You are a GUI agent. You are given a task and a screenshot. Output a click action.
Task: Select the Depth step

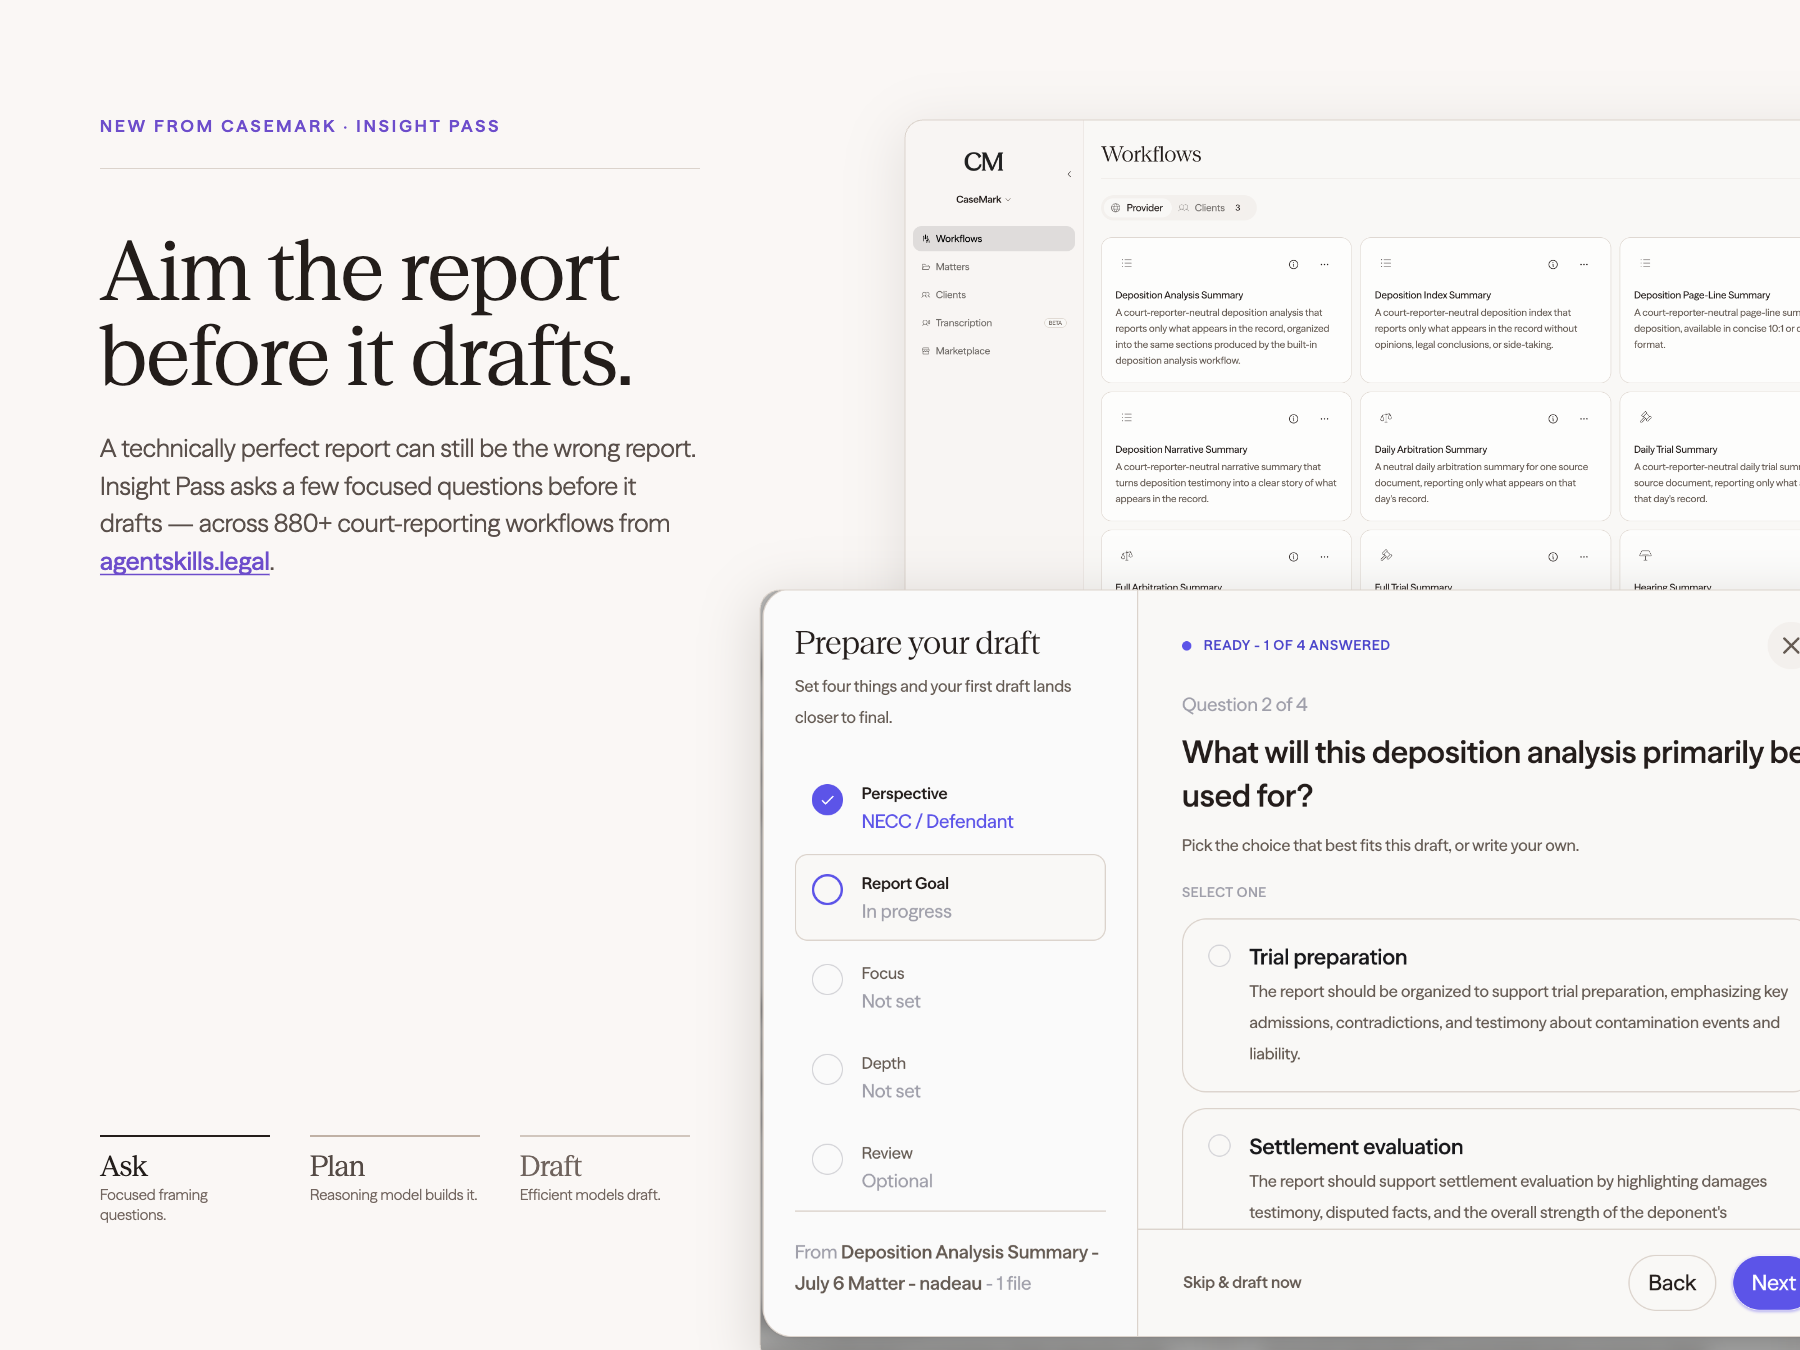tap(950, 1077)
